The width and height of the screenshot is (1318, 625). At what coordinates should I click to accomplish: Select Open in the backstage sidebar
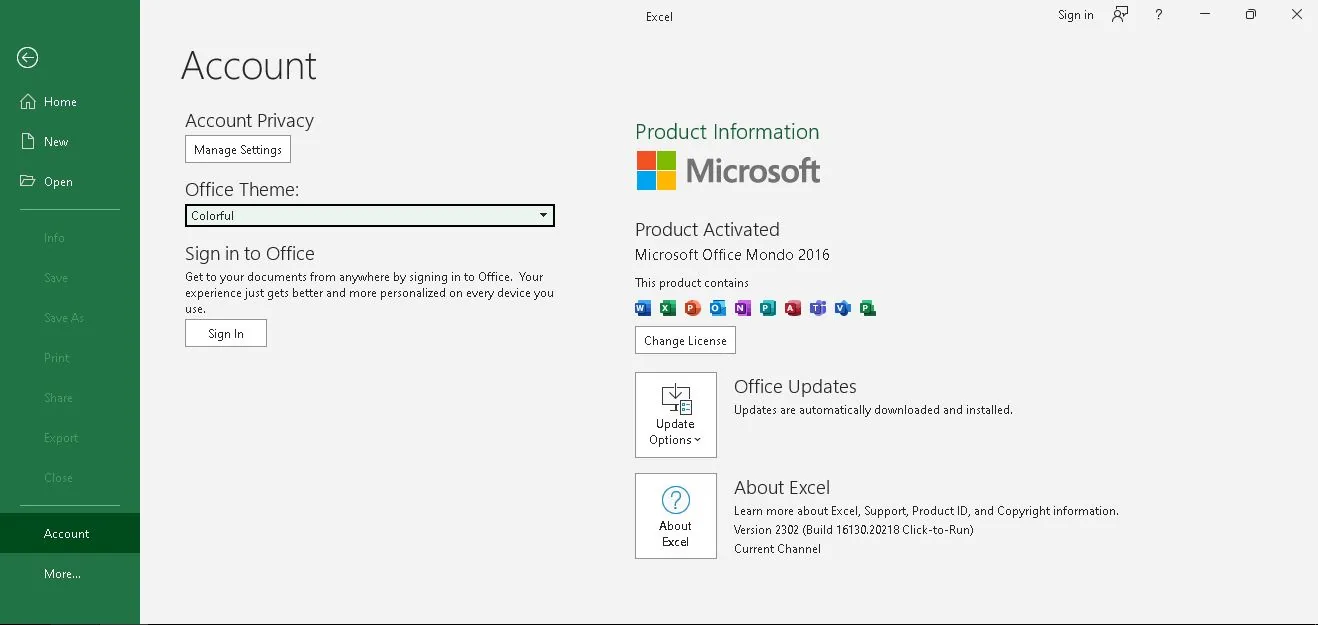tap(70, 182)
